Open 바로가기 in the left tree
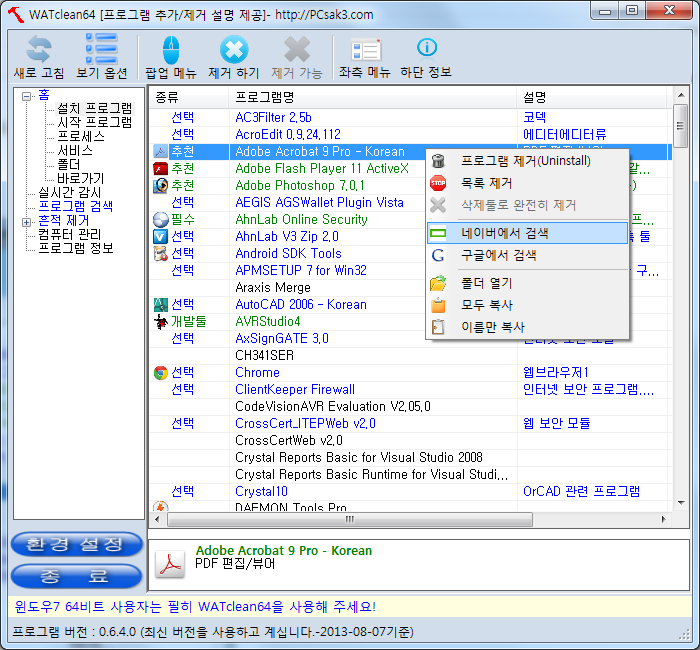The image size is (700, 650). coord(80,178)
